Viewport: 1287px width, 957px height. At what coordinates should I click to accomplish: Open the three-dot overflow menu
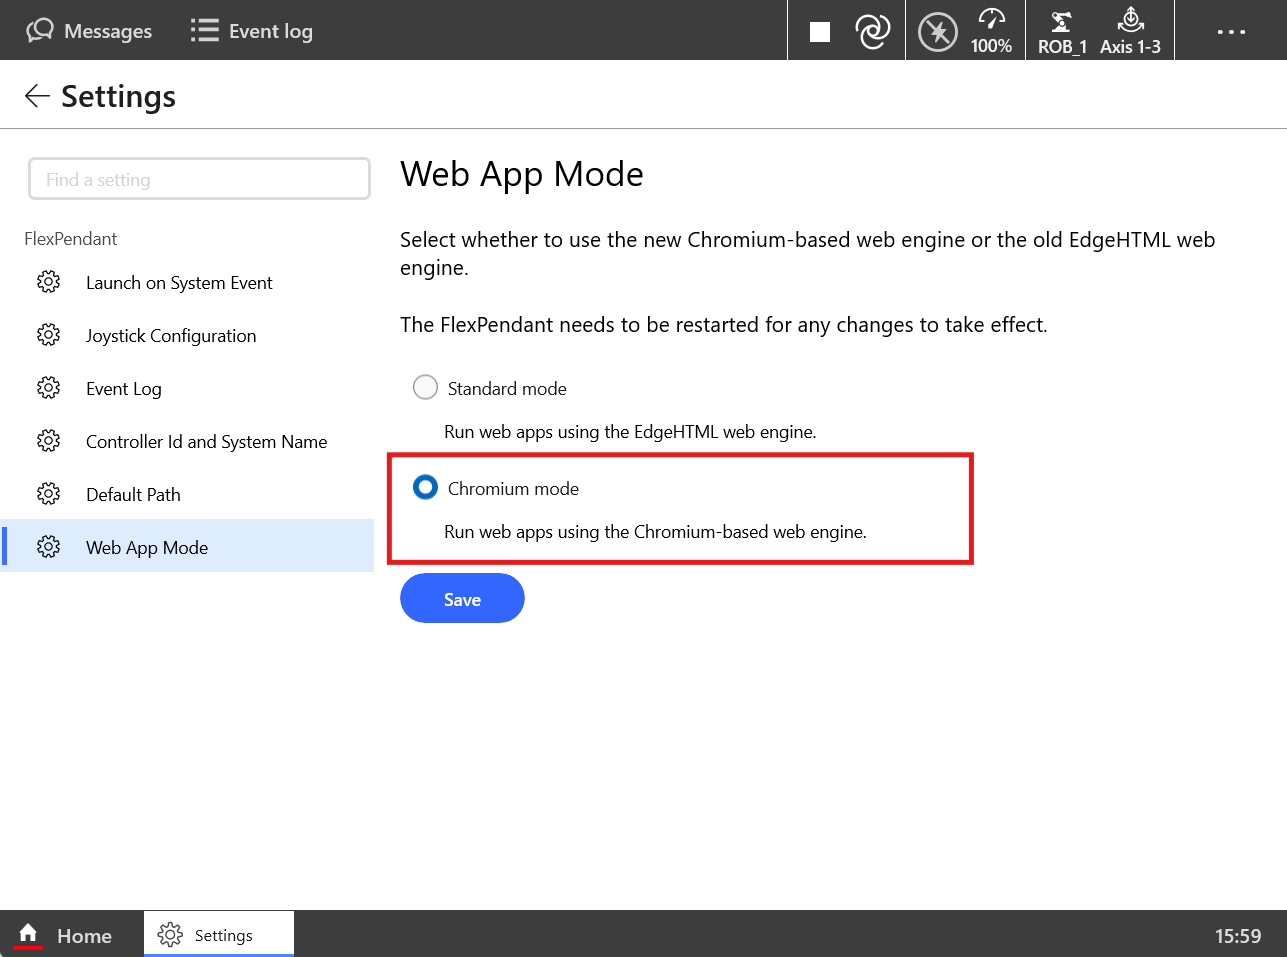1231,32
